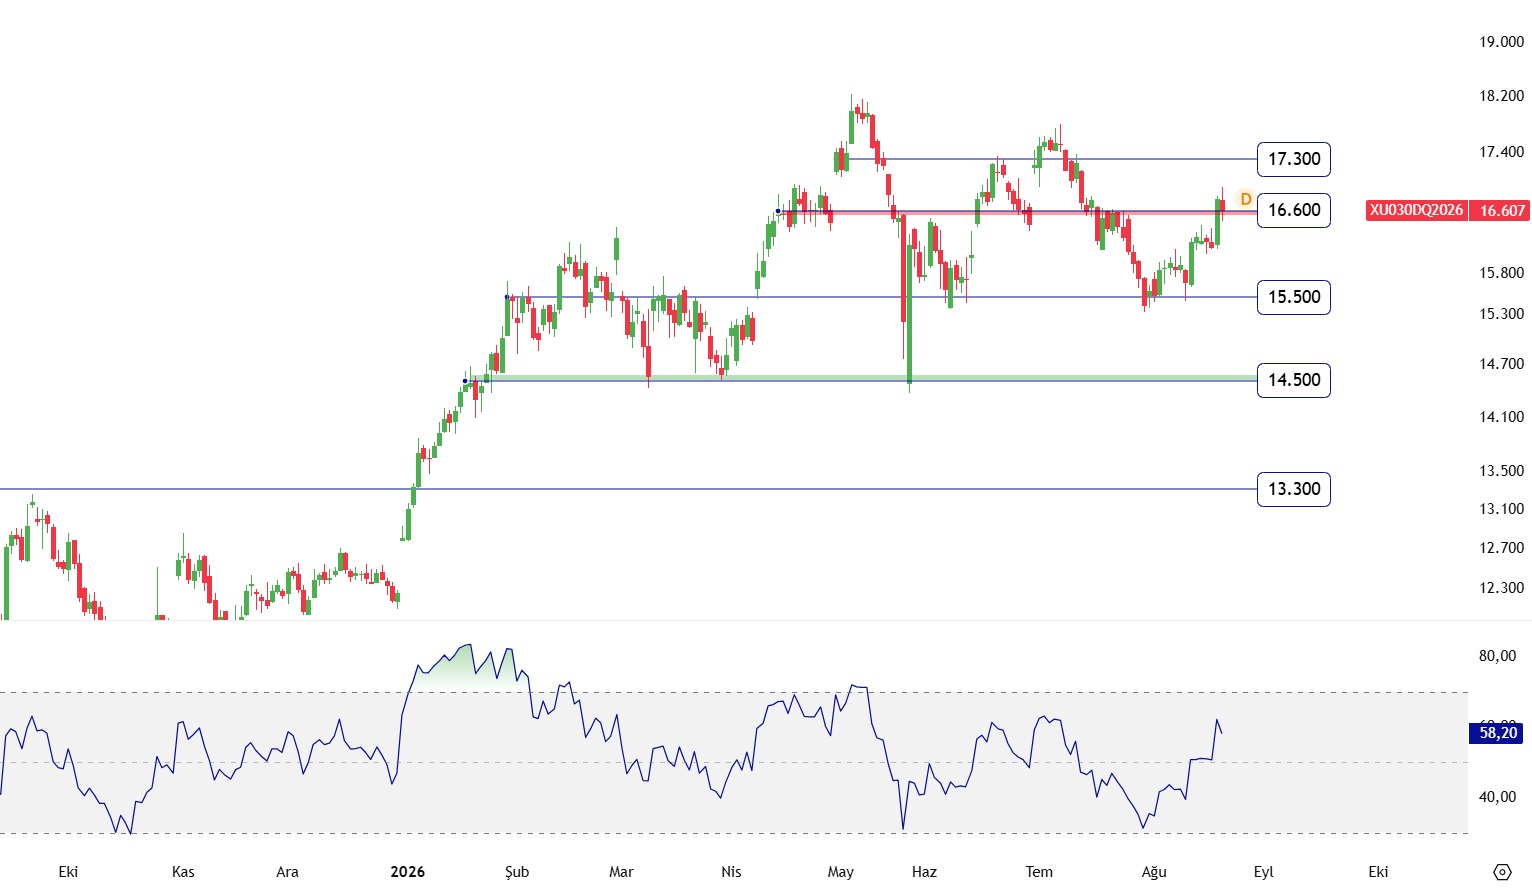This screenshot has height=888, width=1532.
Task: Click the 16.607 current price tag
Action: (x=1502, y=210)
